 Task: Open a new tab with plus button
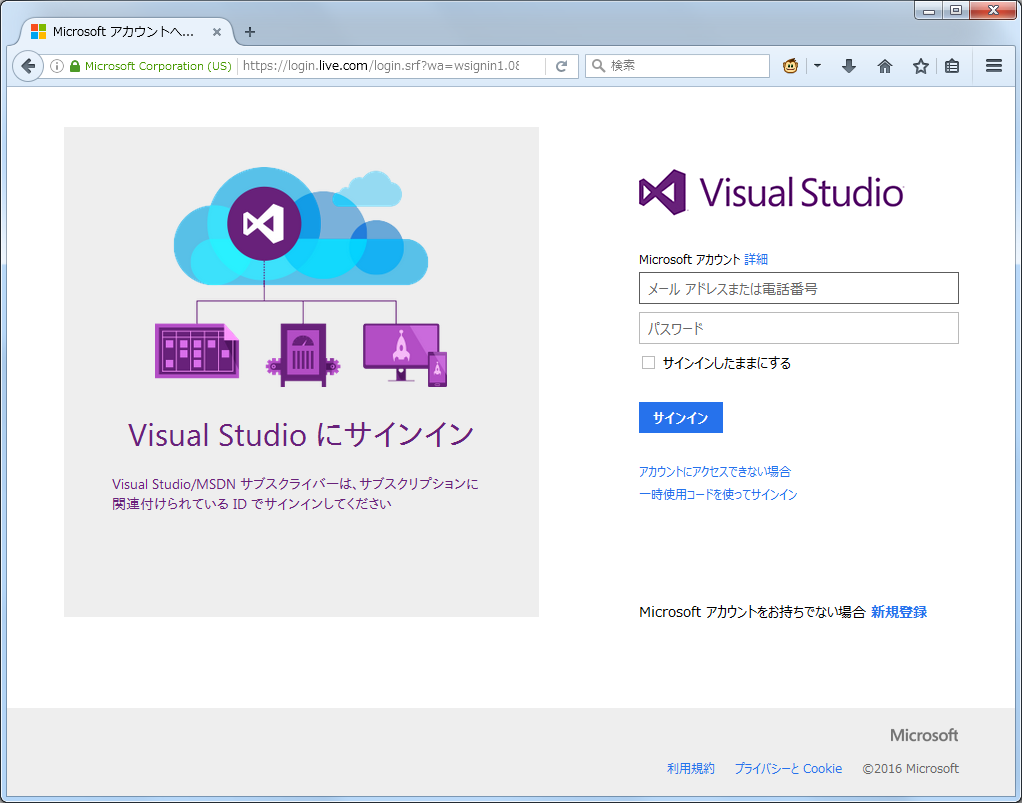(250, 31)
